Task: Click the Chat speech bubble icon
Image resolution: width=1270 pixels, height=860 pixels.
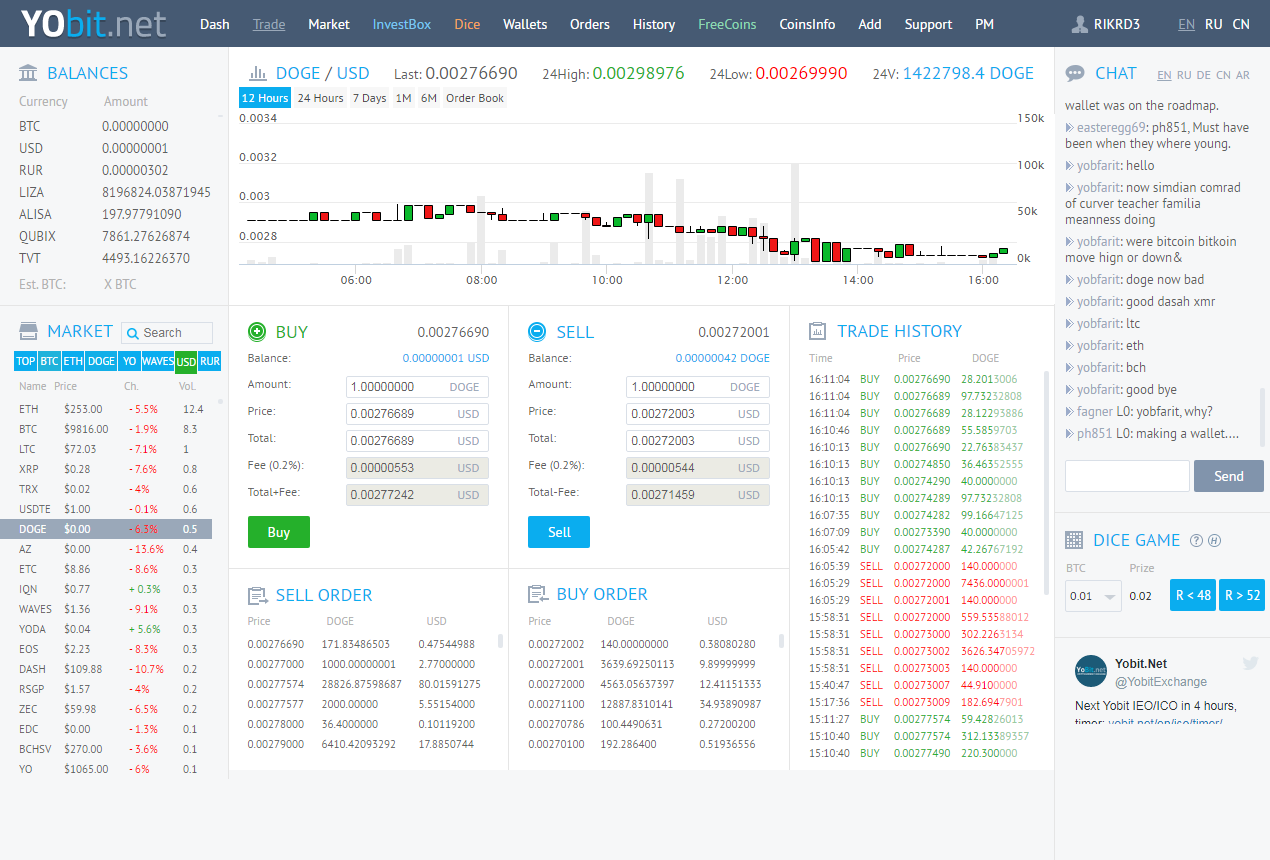Action: pyautogui.click(x=1075, y=73)
